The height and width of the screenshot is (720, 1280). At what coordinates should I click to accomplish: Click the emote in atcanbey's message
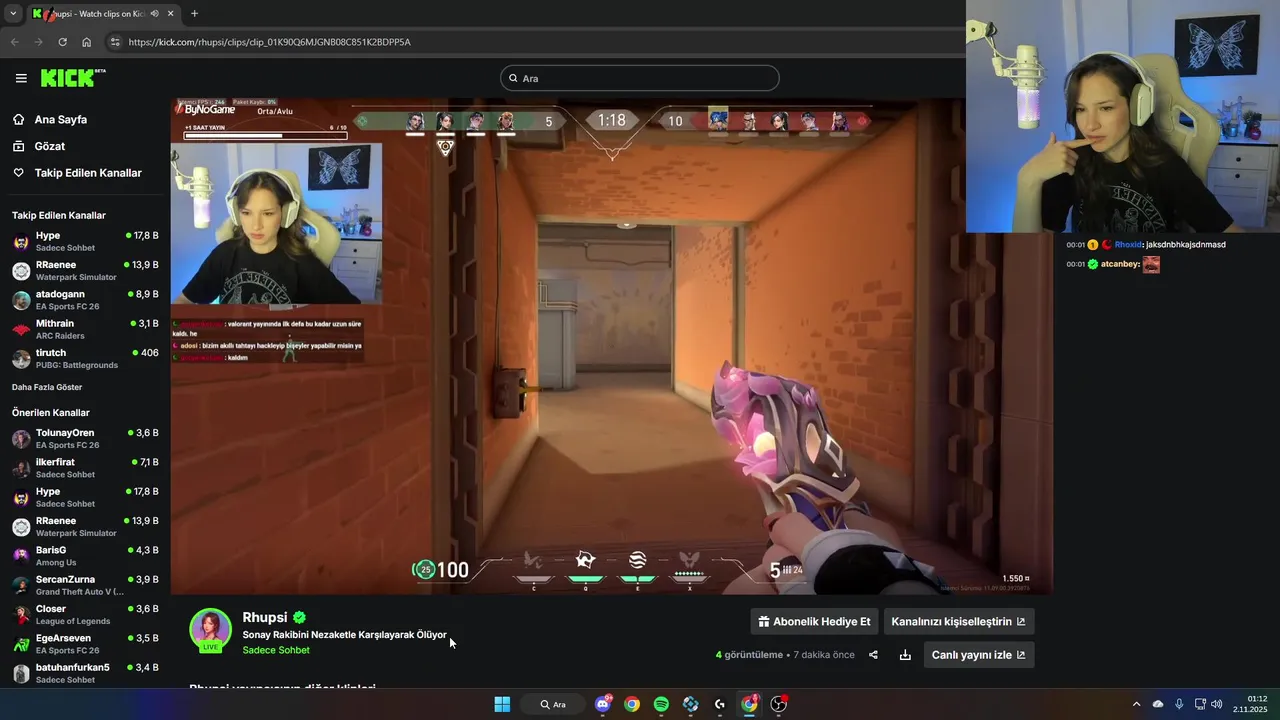coord(1151,264)
